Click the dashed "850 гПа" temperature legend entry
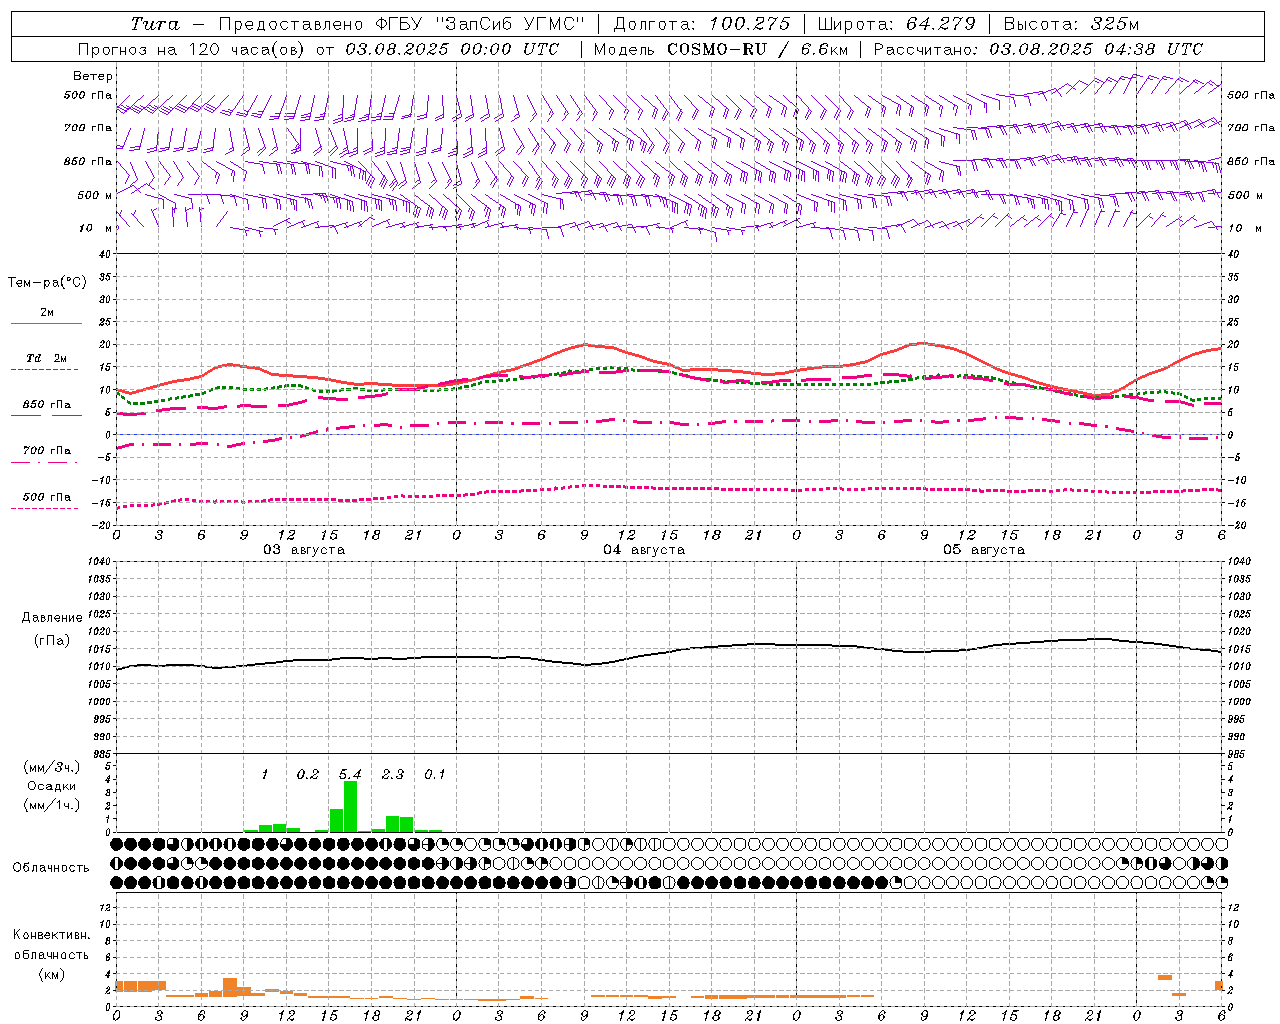The height and width of the screenshot is (1024, 1280). pyautogui.click(x=46, y=406)
